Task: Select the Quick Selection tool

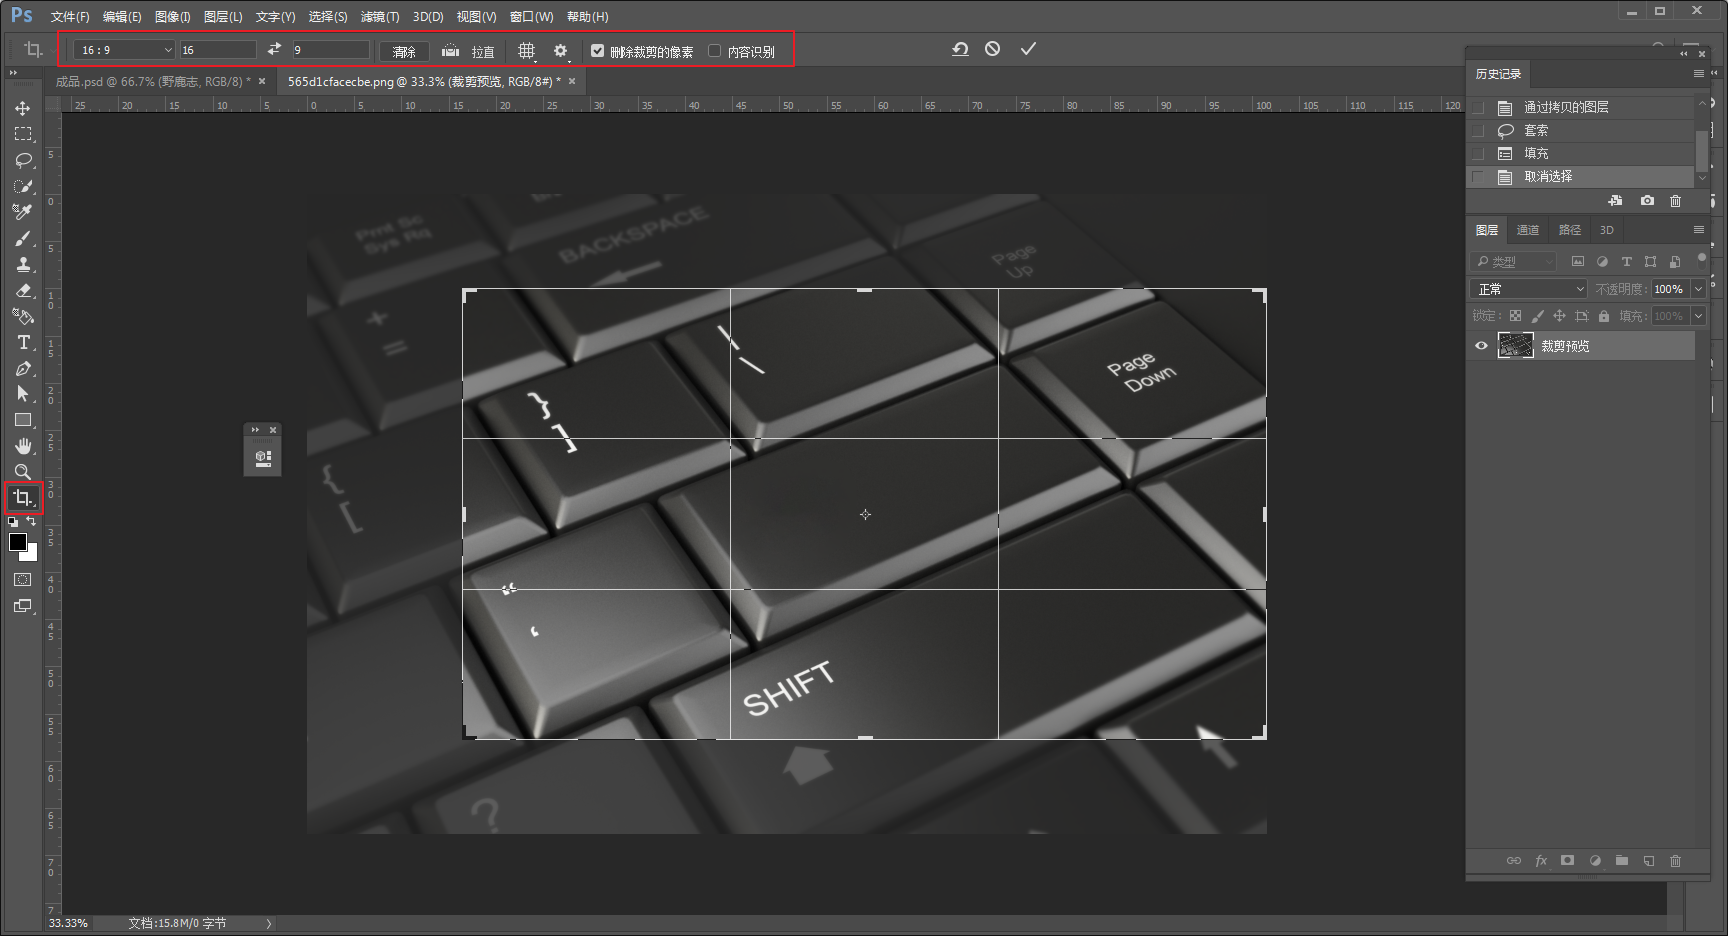Action: pyautogui.click(x=22, y=186)
